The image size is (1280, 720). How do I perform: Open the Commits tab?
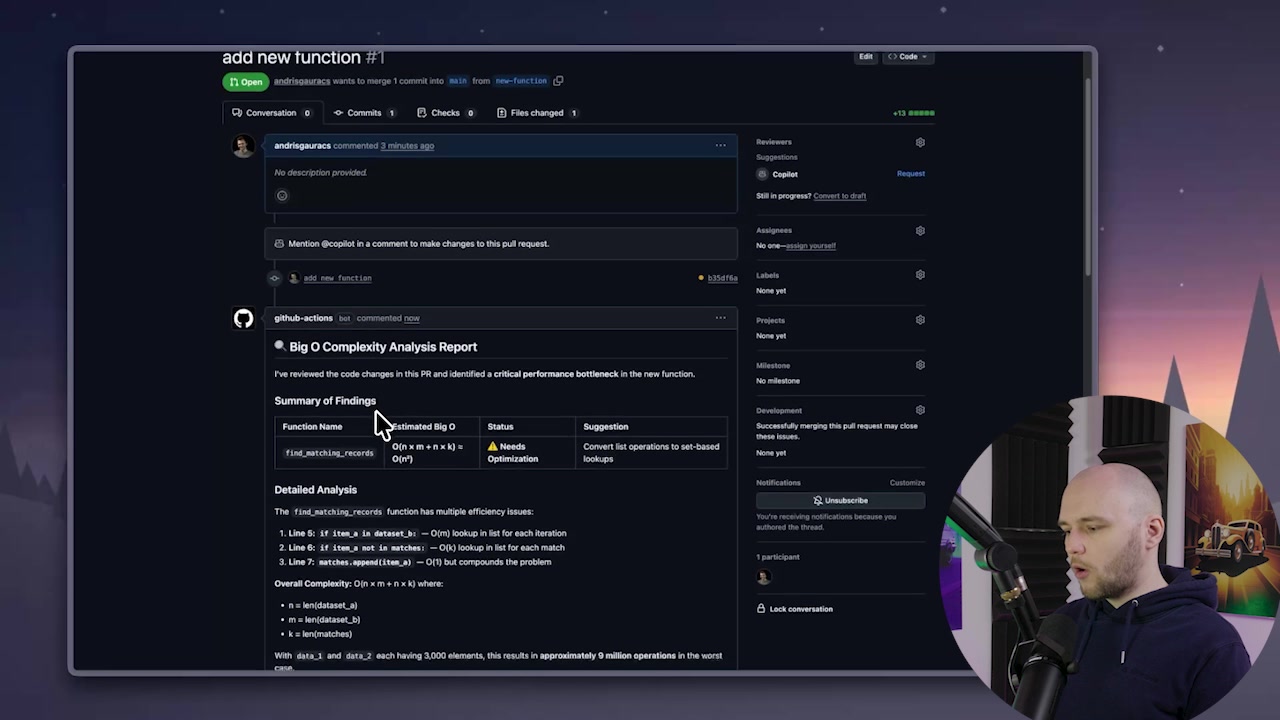coord(364,112)
